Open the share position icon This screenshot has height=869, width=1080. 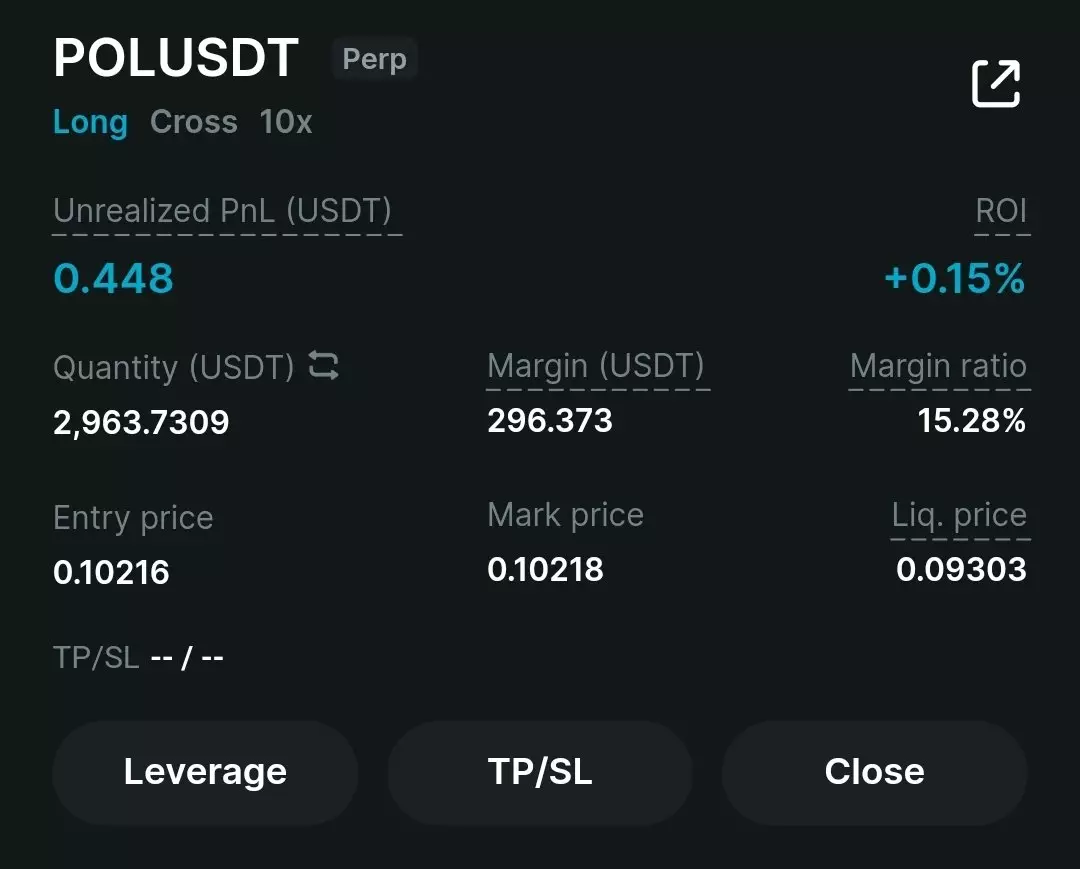996,83
